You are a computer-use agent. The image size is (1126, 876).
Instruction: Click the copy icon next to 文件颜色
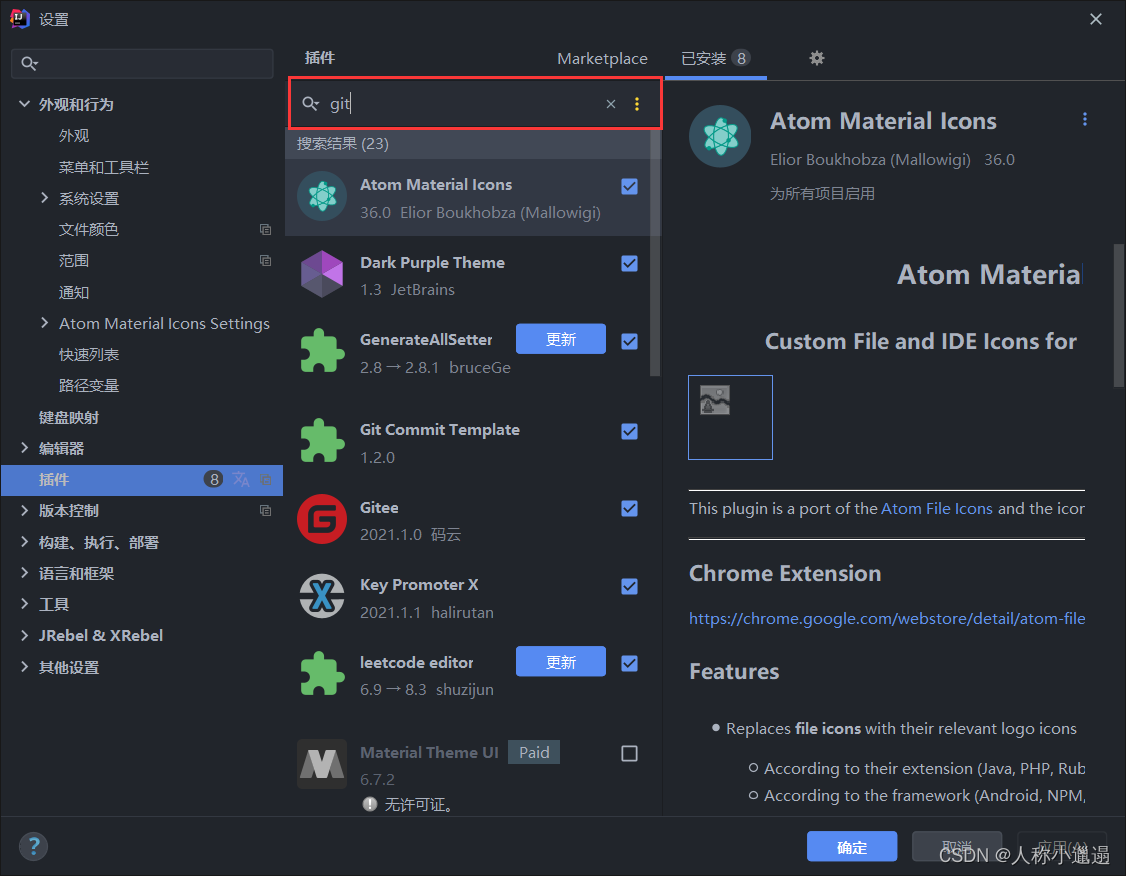tap(265, 230)
